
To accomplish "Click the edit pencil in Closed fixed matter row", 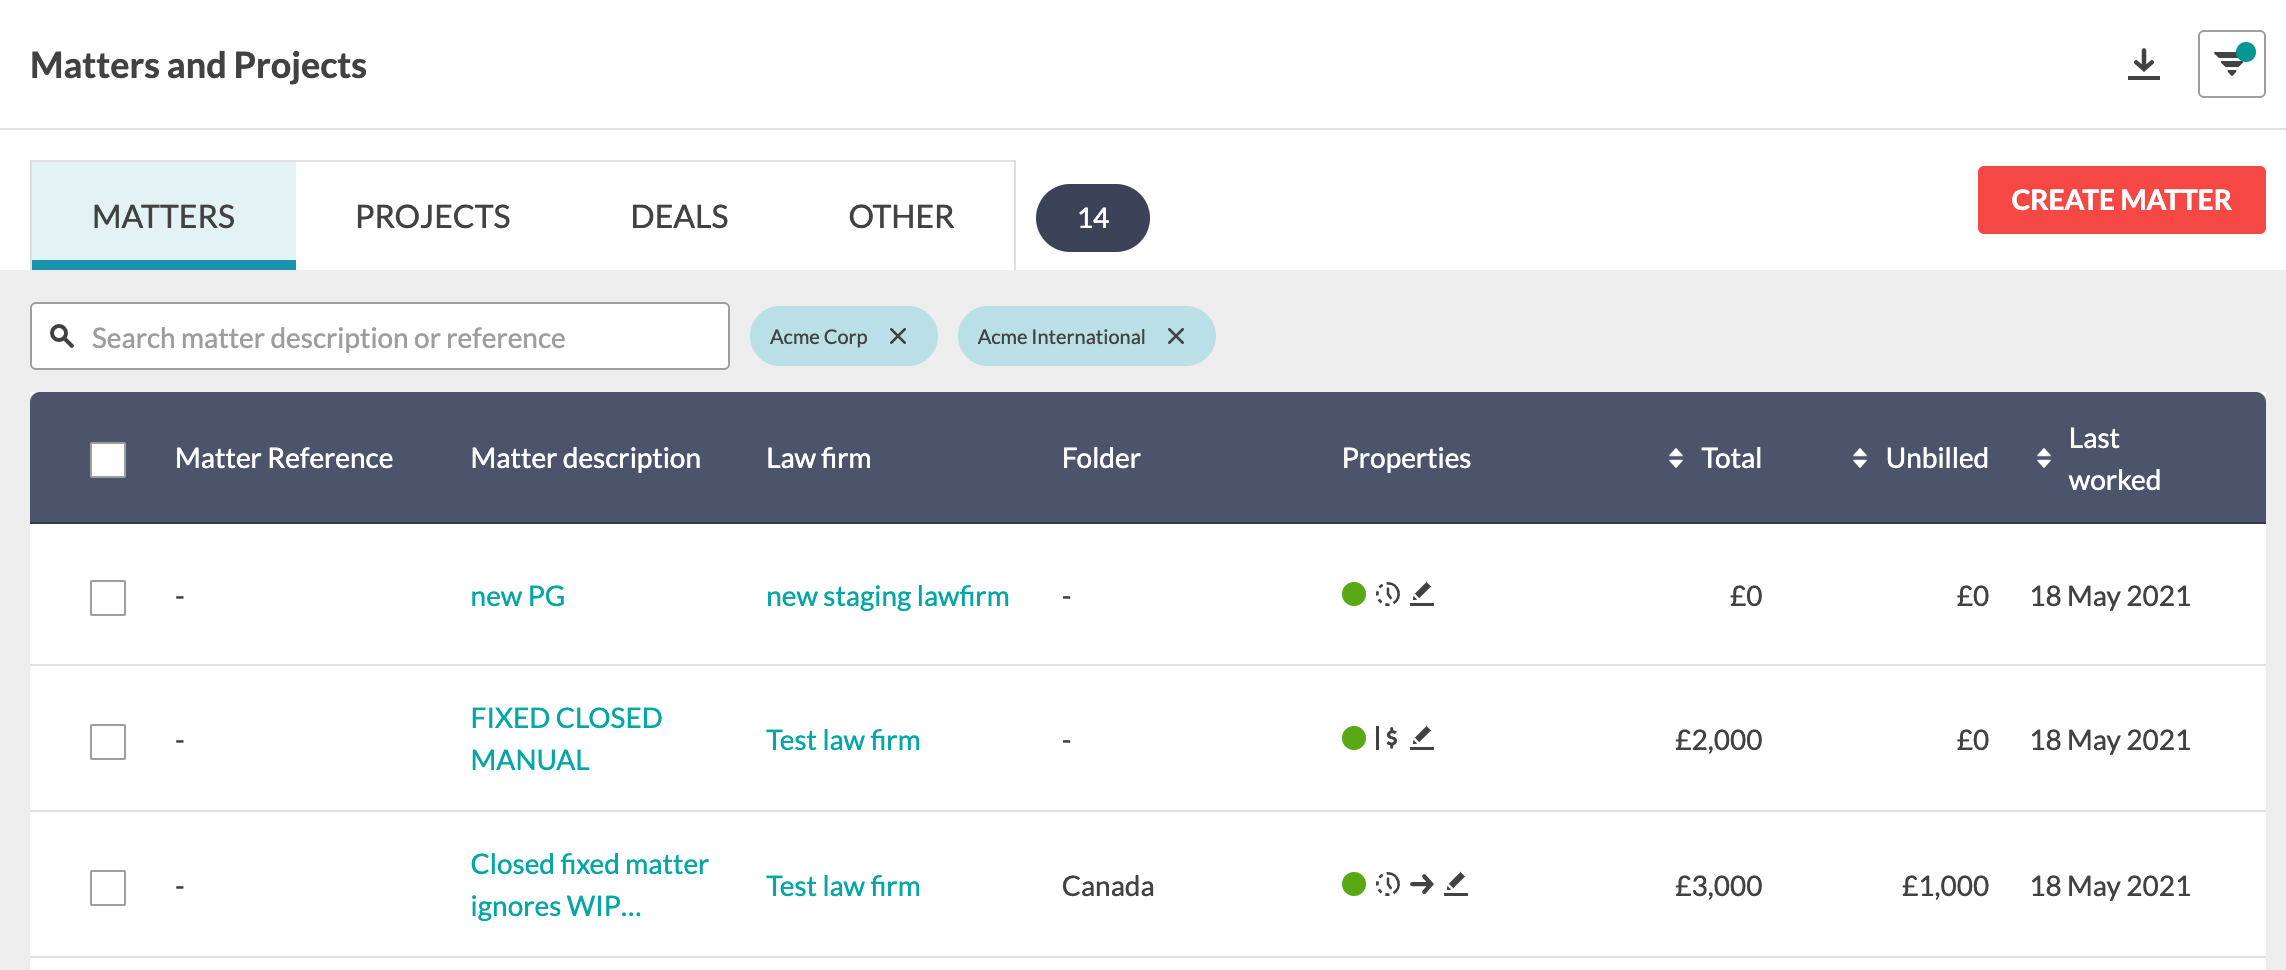I will [x=1456, y=884].
